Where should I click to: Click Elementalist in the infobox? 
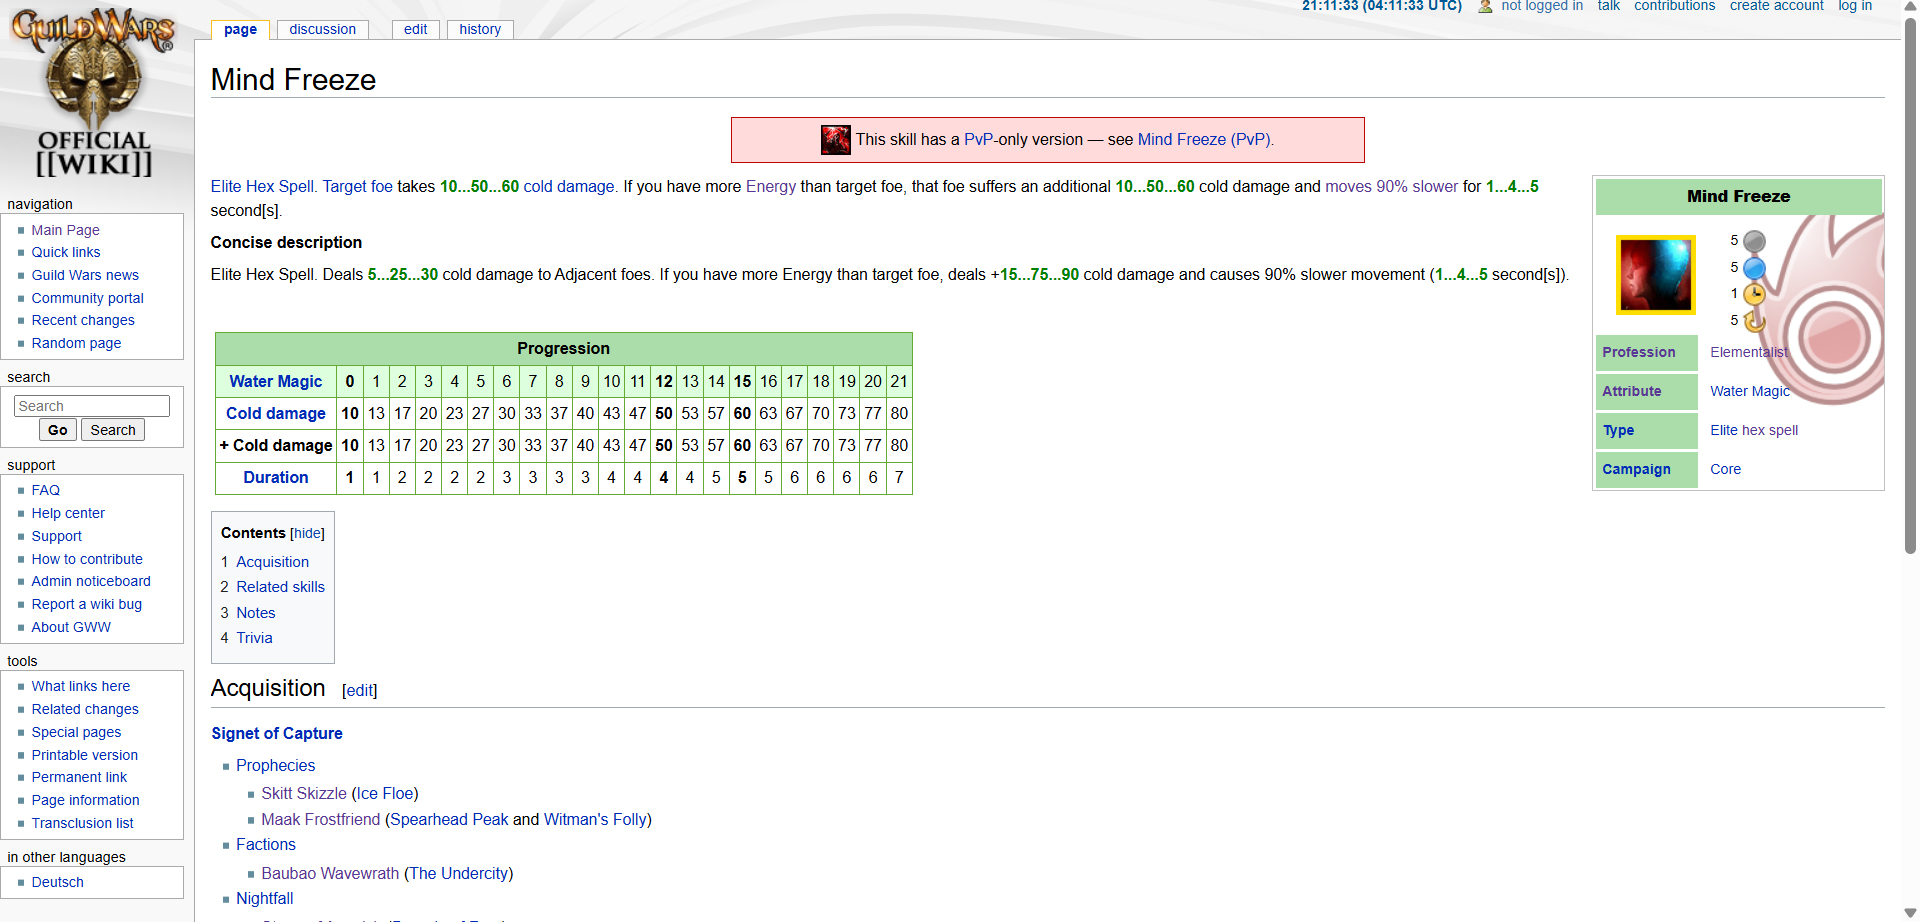click(1749, 352)
